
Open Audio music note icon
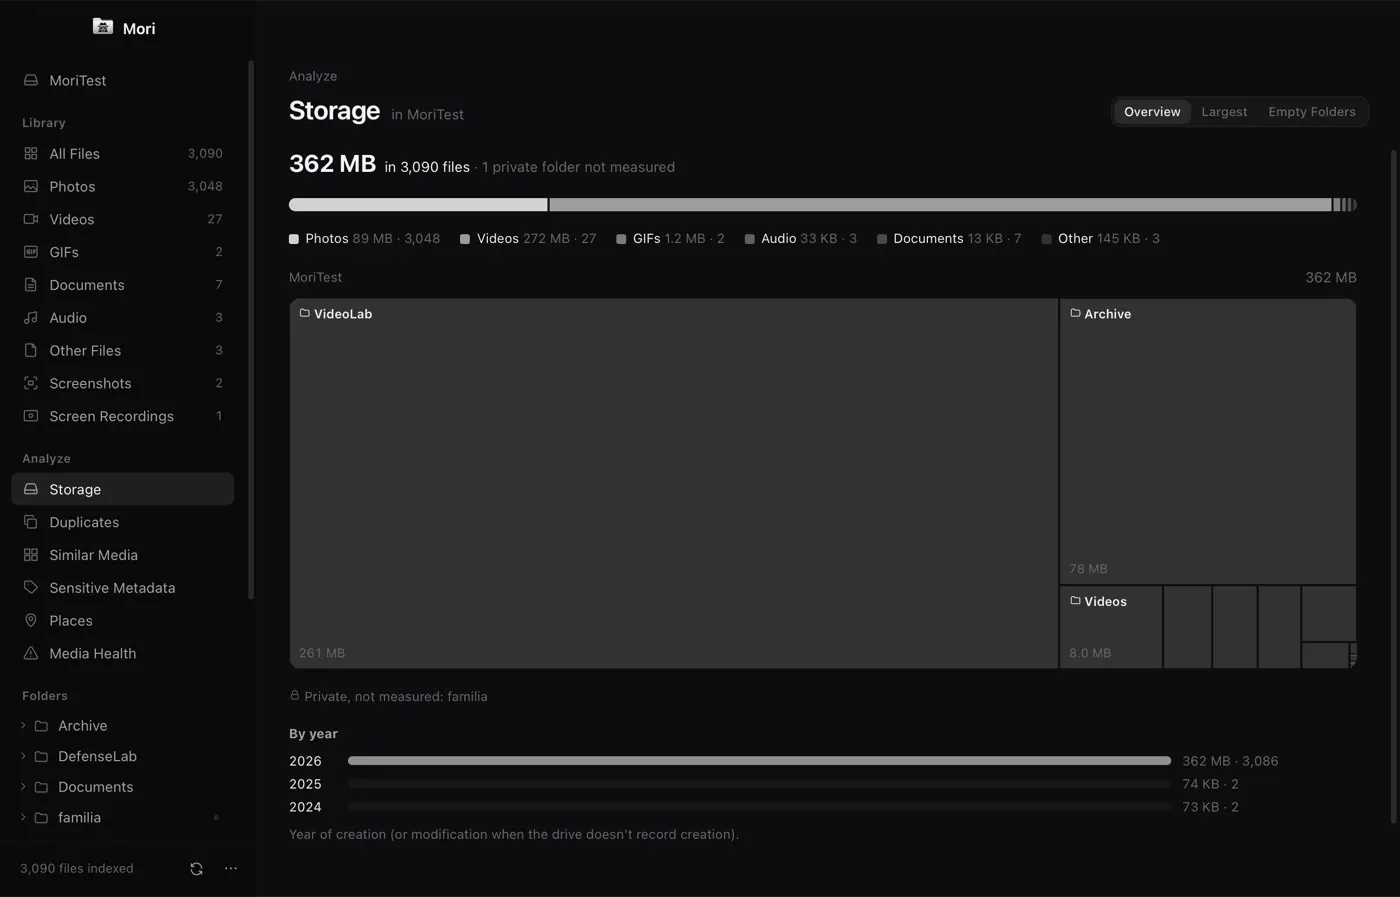pyautogui.click(x=31, y=318)
